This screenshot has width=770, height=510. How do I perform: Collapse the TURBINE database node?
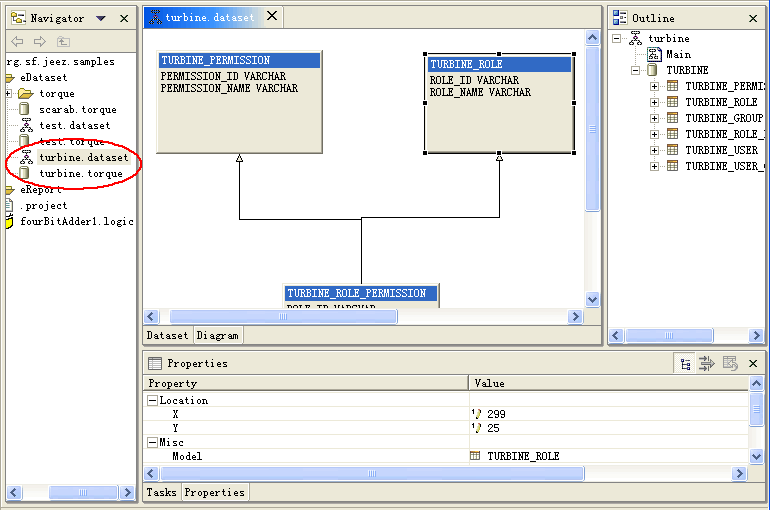(x=635, y=70)
